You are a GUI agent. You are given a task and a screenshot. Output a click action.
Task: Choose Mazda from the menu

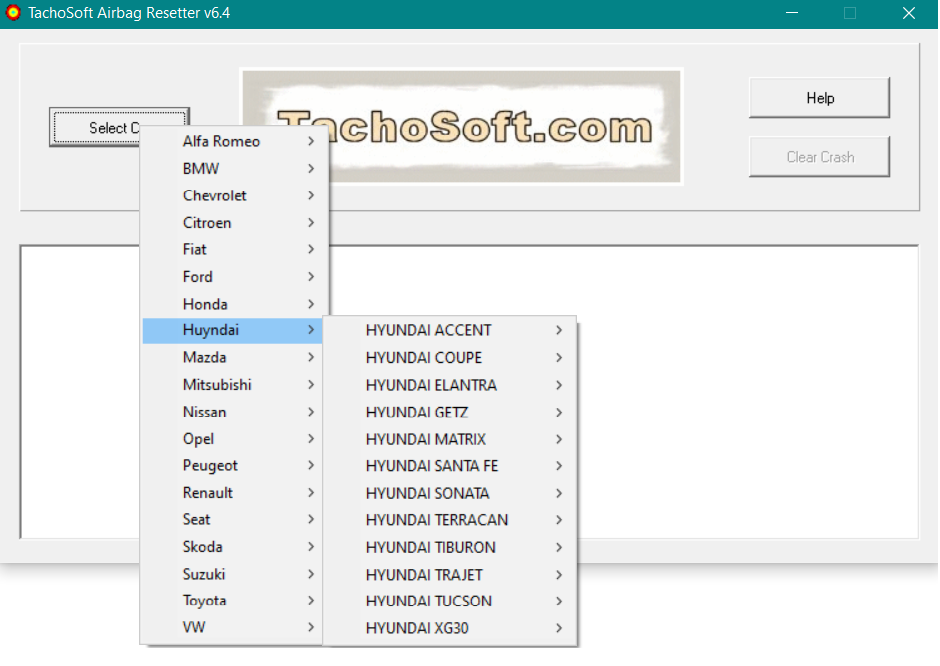[x=234, y=357]
